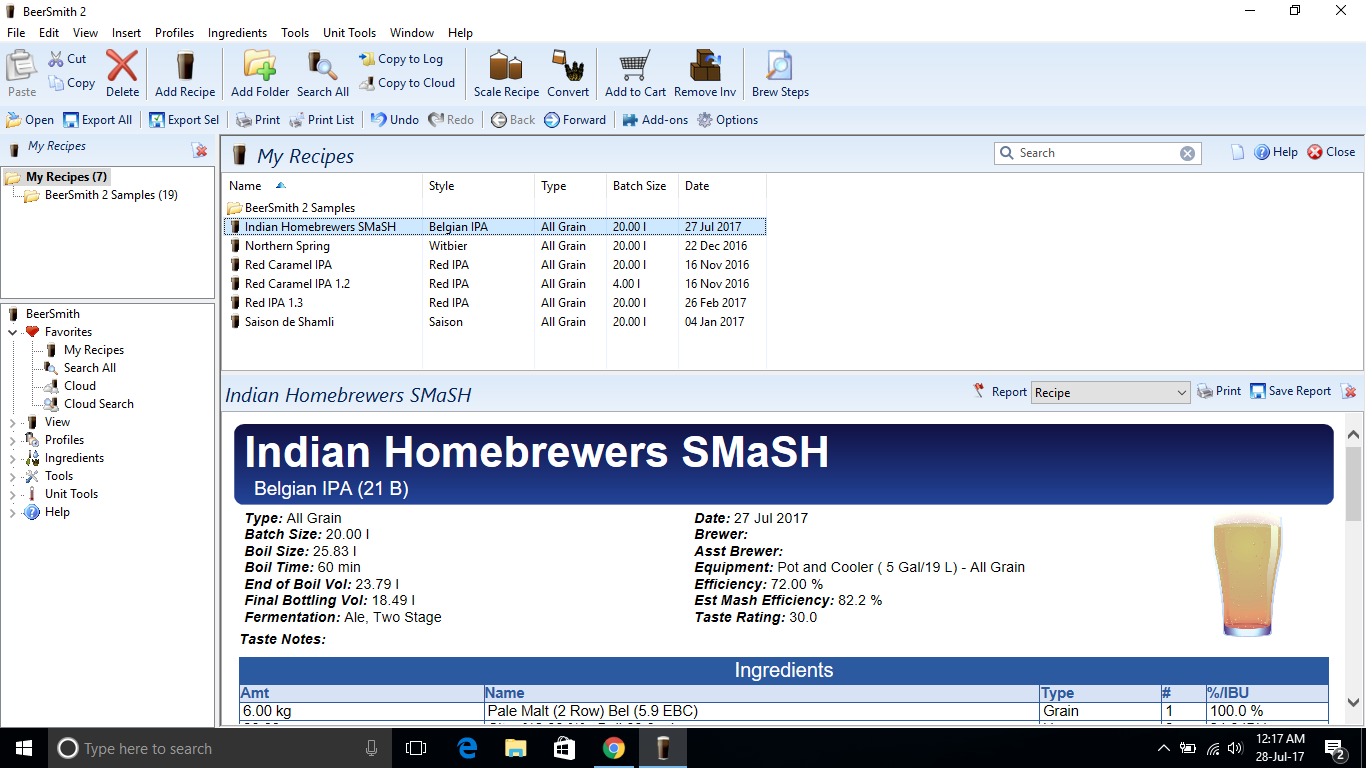Click the red Close button in My Recipes
This screenshot has height=768, width=1366.
1331,152
